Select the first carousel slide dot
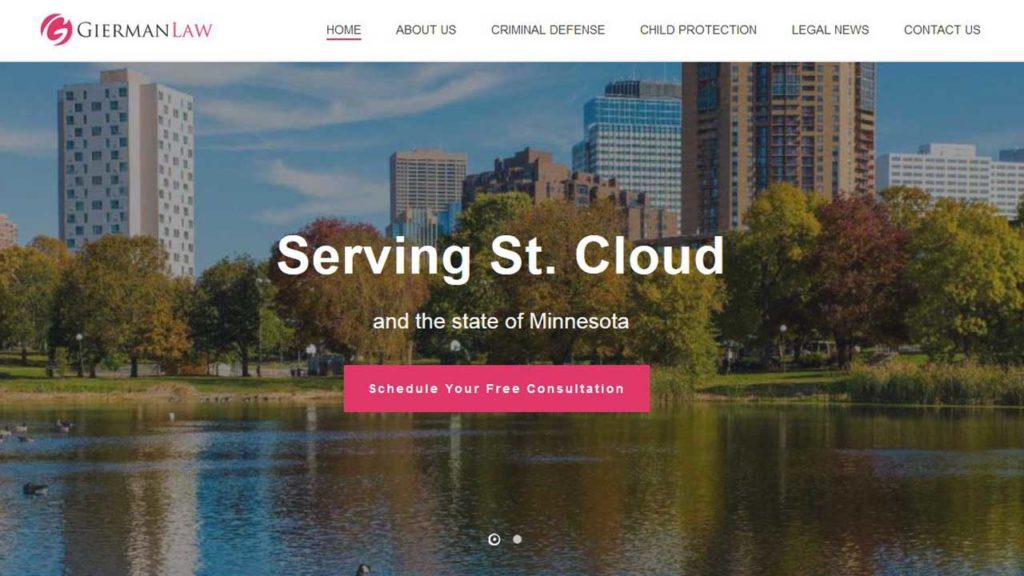The height and width of the screenshot is (576, 1024). pyautogui.click(x=494, y=539)
